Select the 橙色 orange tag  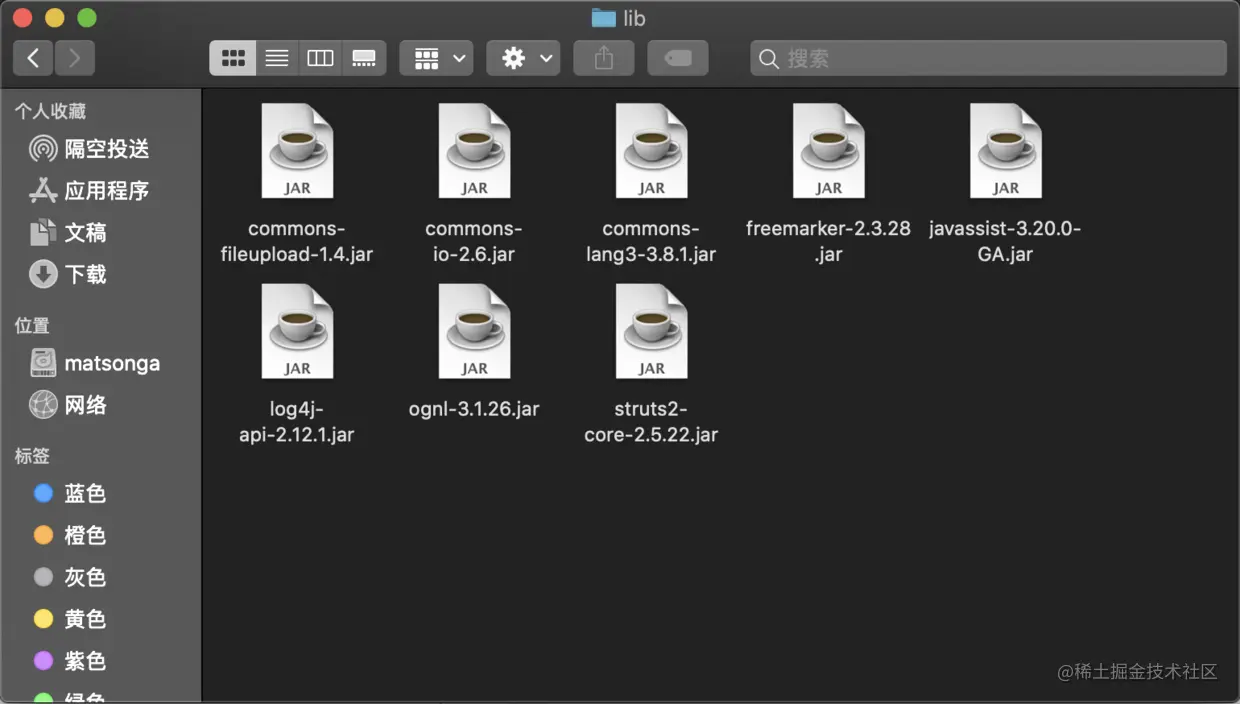(100, 535)
